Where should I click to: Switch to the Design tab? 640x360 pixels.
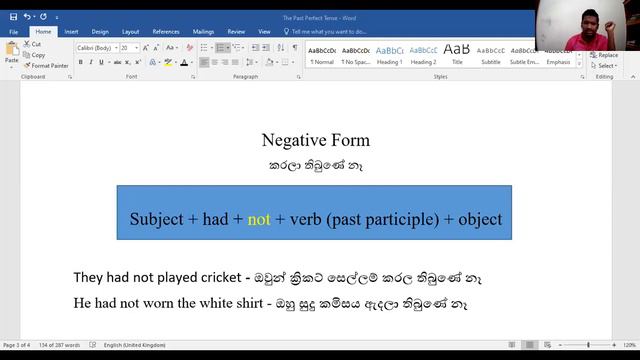point(100,32)
